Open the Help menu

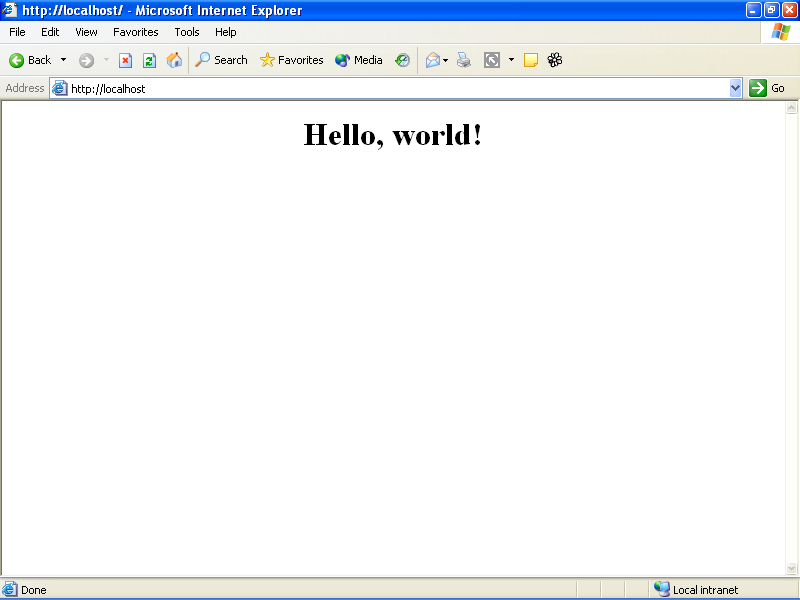[x=226, y=32]
